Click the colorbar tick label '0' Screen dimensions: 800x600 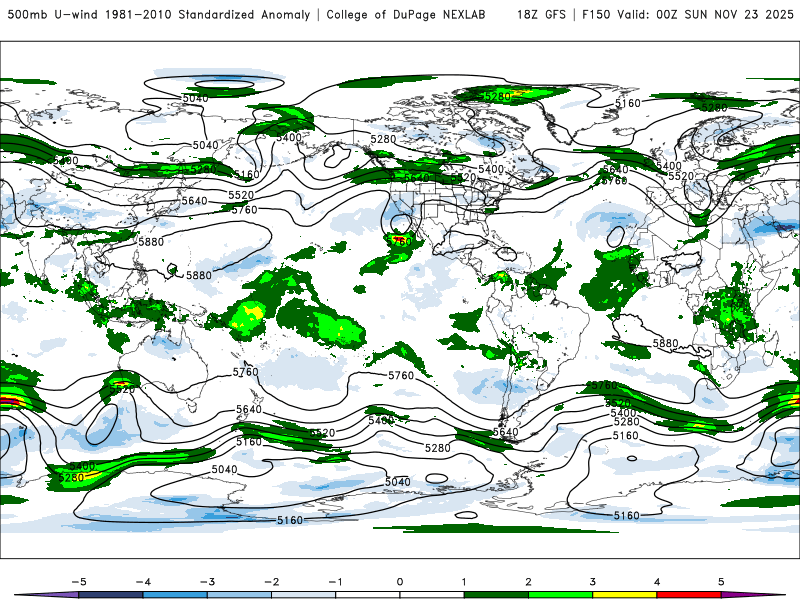pos(399,582)
